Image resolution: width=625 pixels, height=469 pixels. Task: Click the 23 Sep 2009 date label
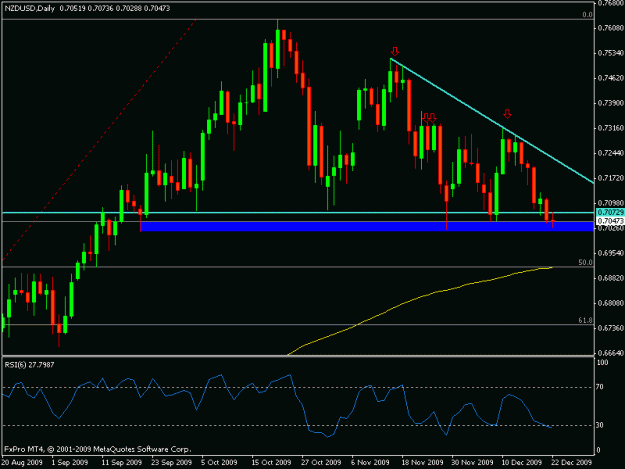pos(171,463)
